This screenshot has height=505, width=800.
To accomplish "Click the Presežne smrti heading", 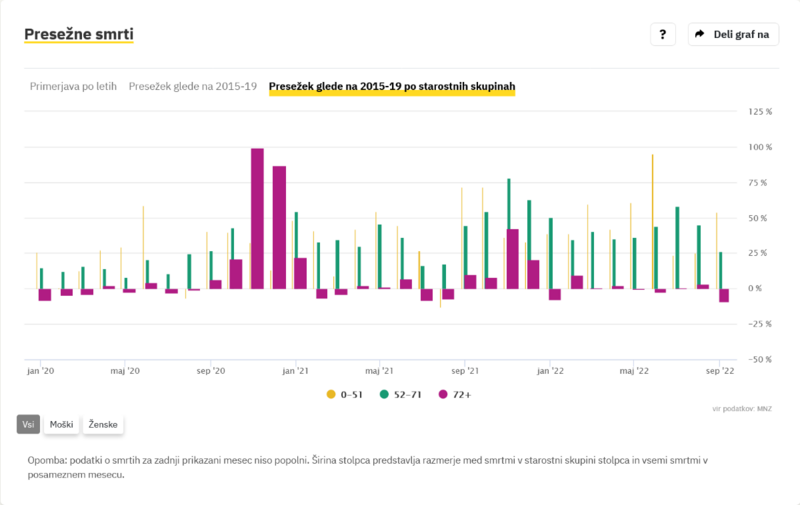I will click(79, 34).
